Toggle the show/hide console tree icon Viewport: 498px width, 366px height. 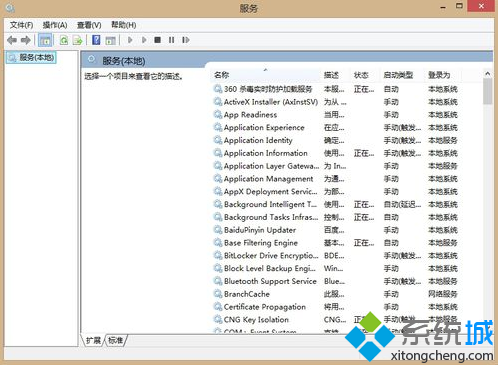45,40
